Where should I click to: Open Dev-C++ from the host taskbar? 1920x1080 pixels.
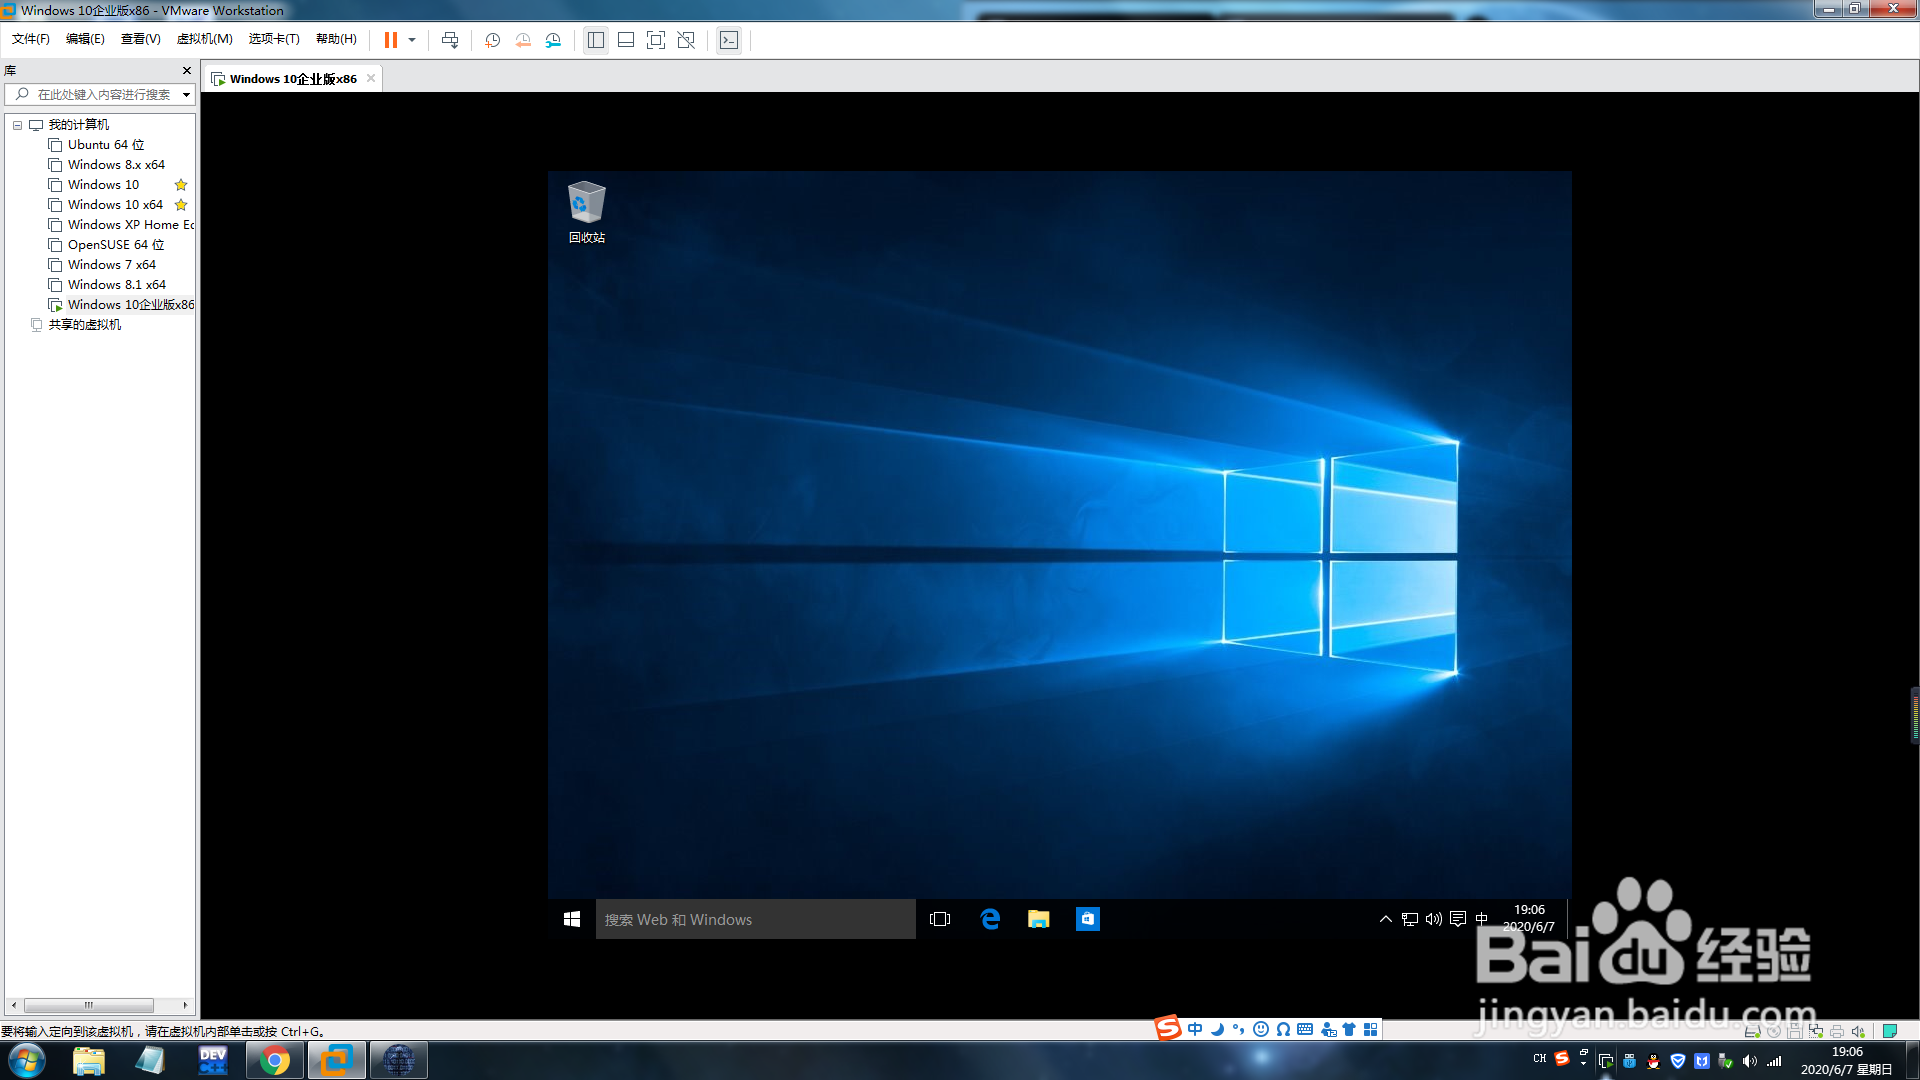[x=213, y=1060]
